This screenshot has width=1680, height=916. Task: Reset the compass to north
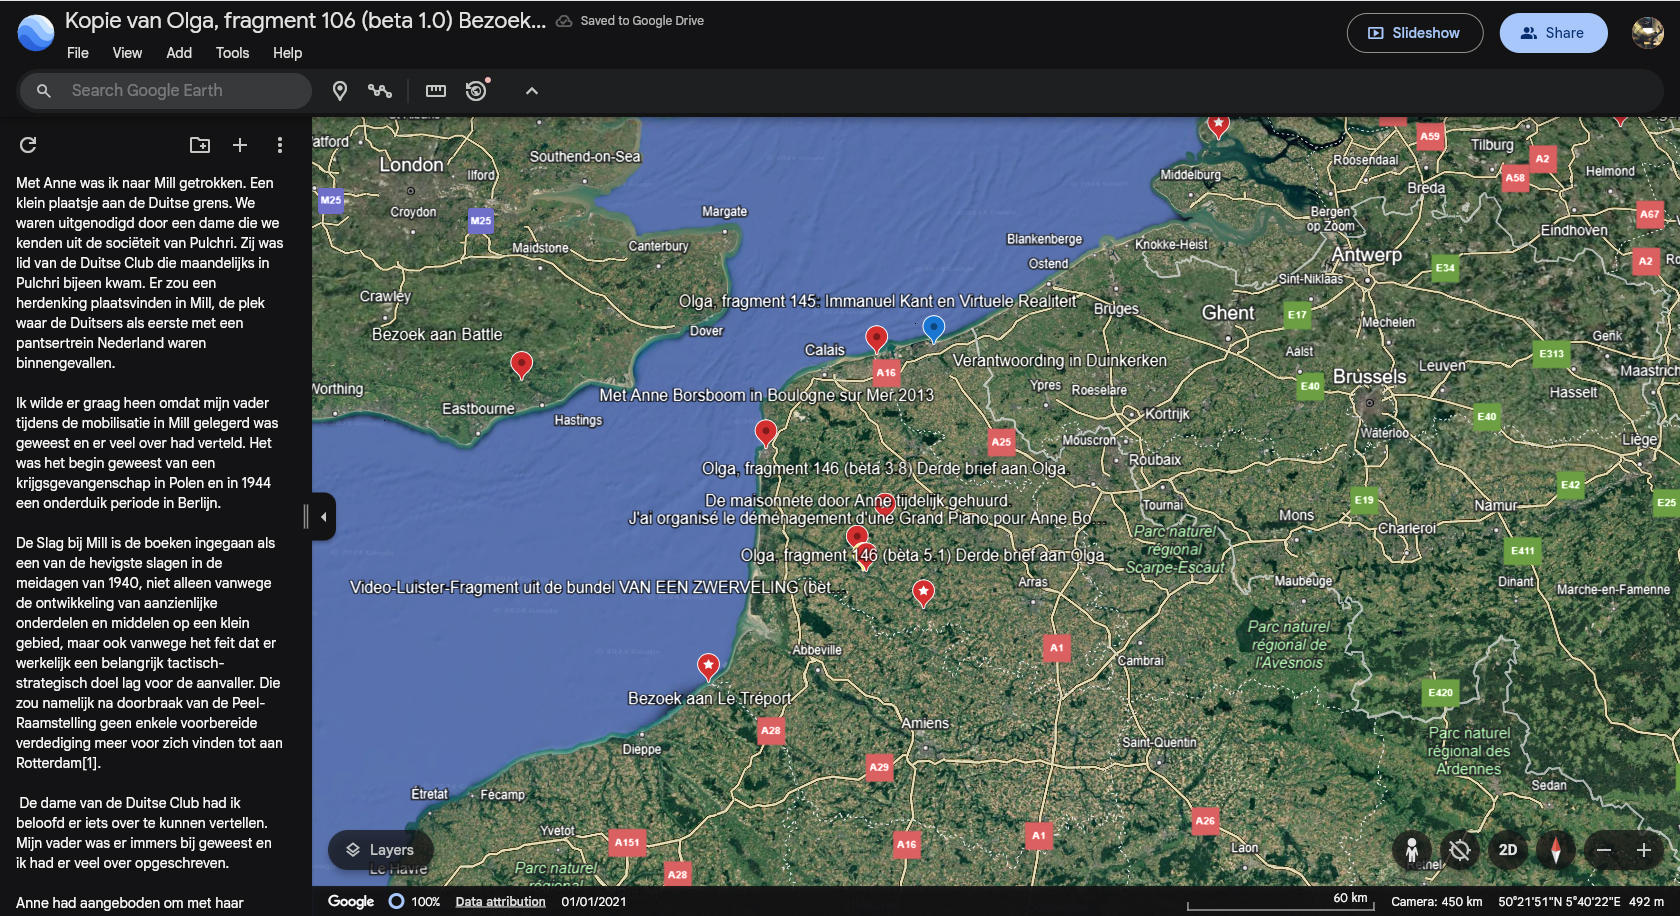[1555, 850]
